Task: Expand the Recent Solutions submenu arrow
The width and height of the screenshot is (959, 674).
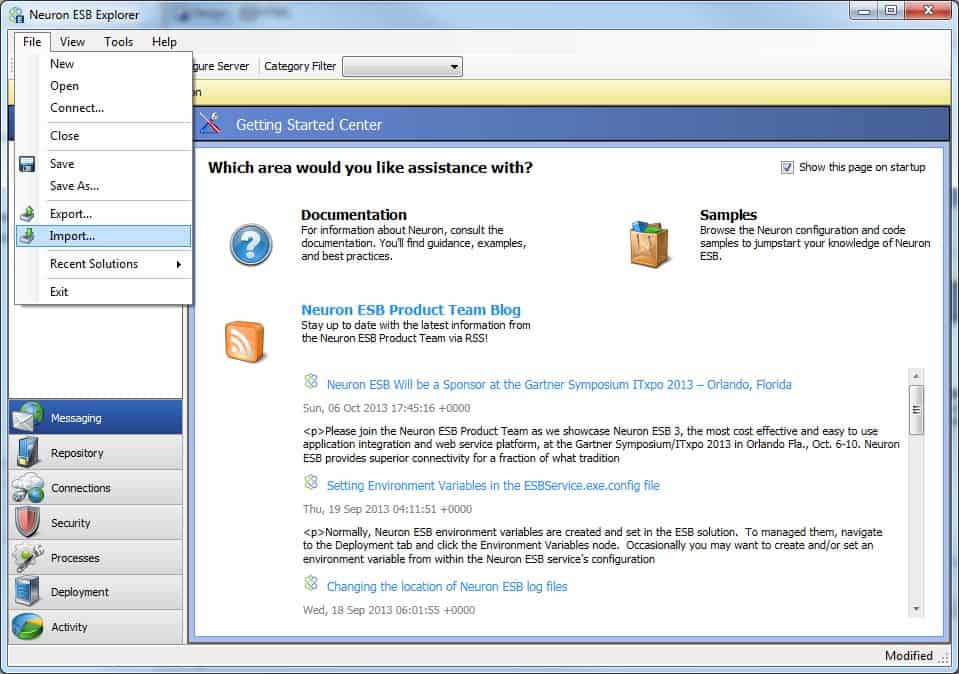Action: click(179, 264)
